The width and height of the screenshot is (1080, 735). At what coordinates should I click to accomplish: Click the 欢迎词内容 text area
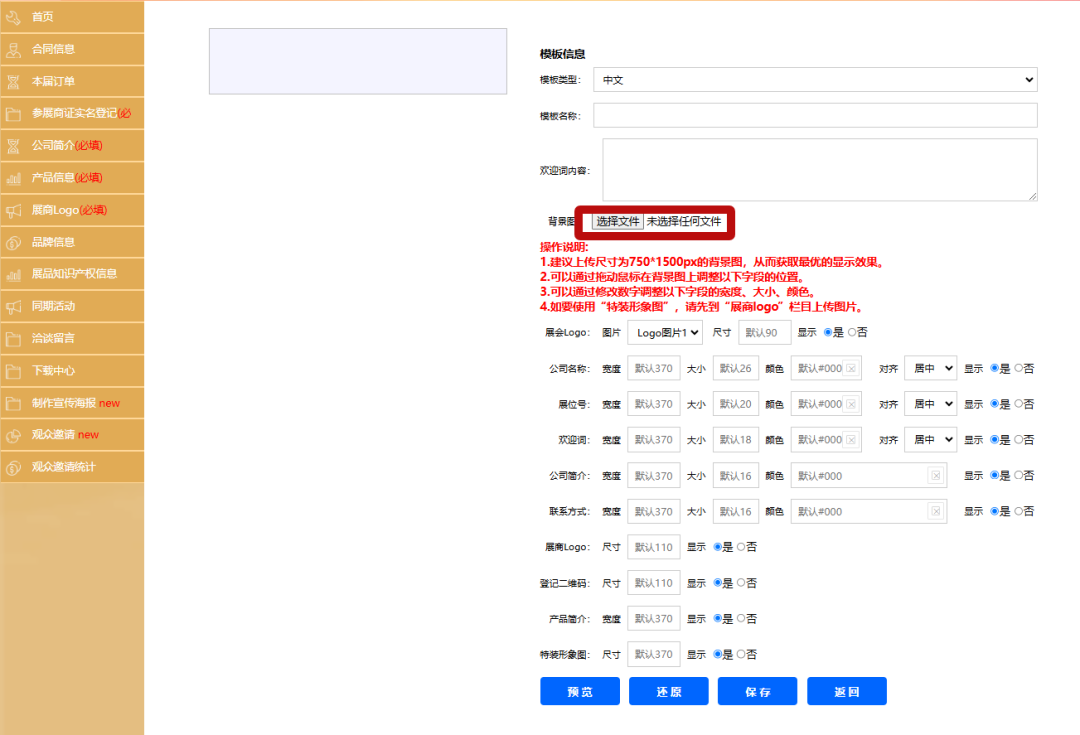(820, 170)
